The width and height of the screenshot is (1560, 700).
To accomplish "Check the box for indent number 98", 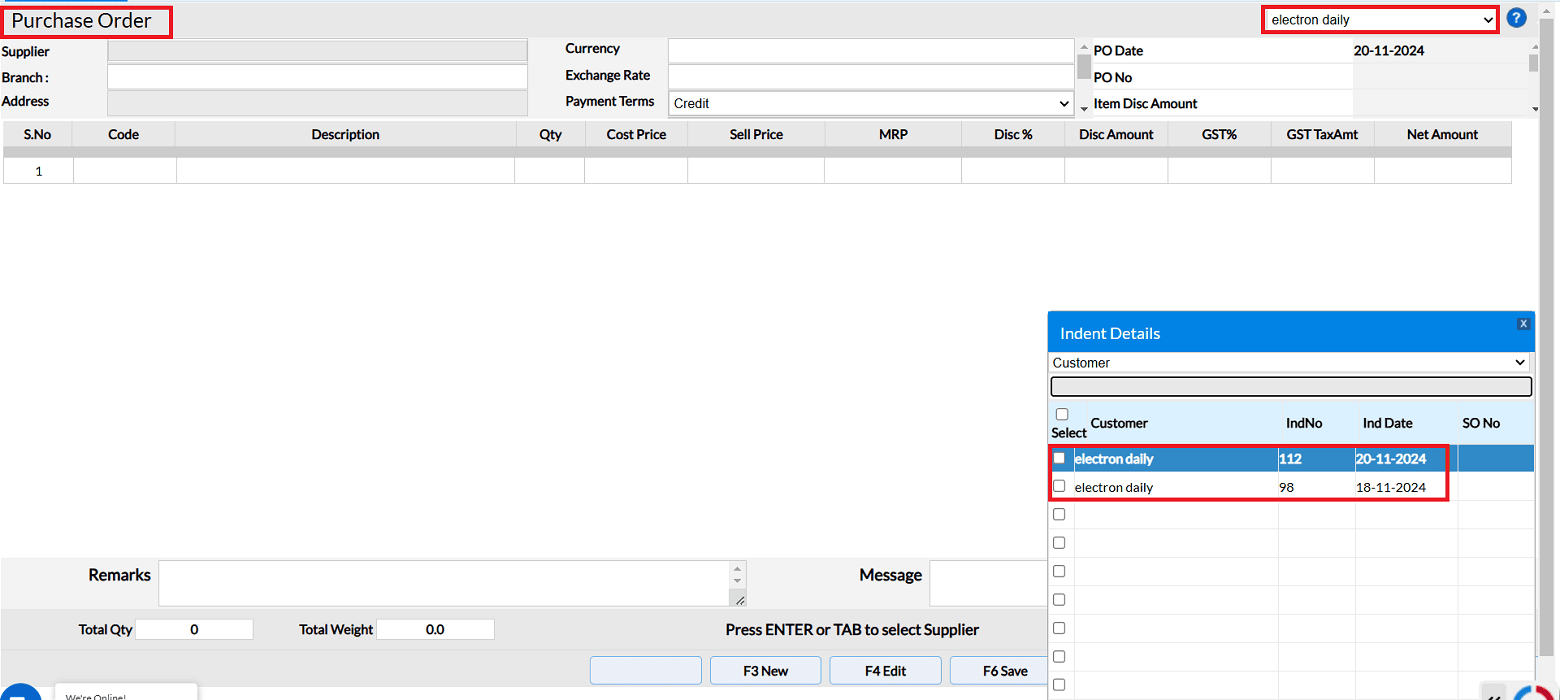I will (x=1059, y=486).
